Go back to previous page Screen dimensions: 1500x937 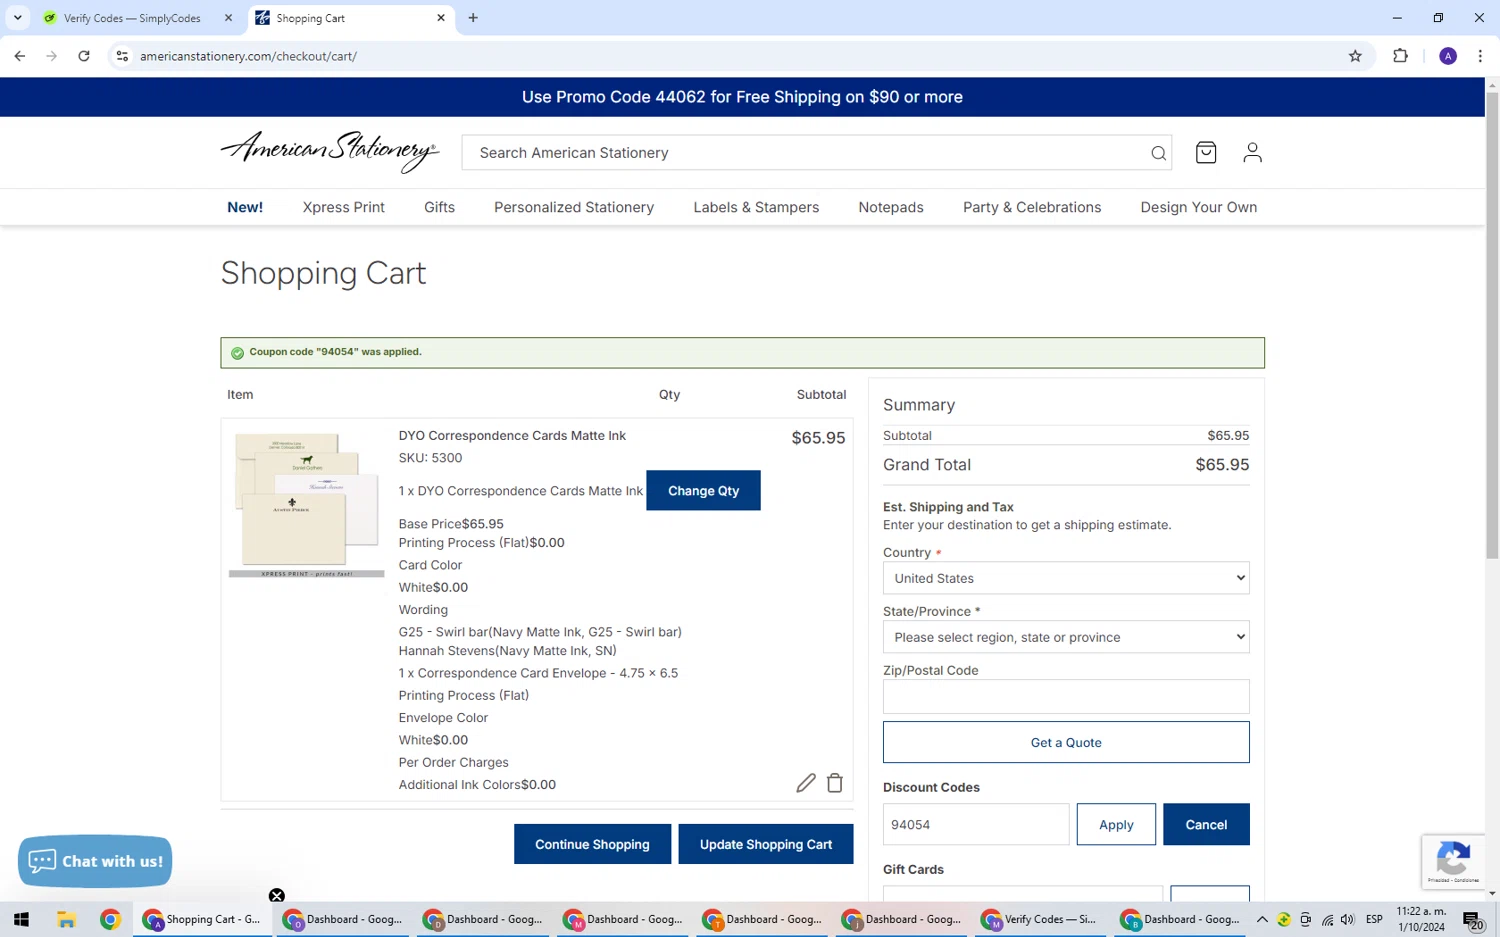(x=20, y=56)
